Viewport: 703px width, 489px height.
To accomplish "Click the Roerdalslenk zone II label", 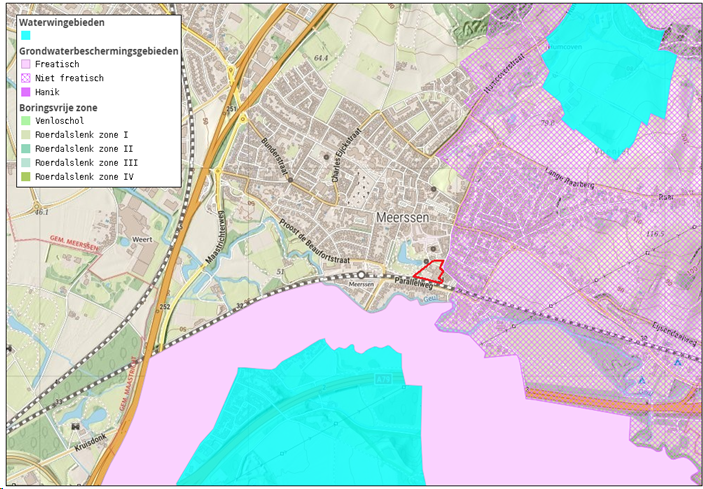I will pyautogui.click(x=84, y=148).
